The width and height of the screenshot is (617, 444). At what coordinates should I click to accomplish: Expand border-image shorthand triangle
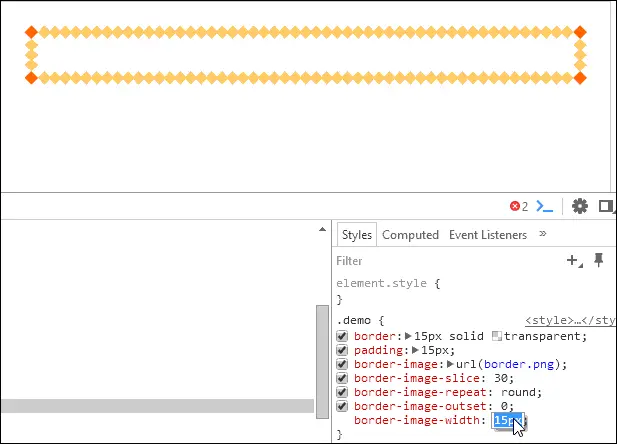(451, 364)
